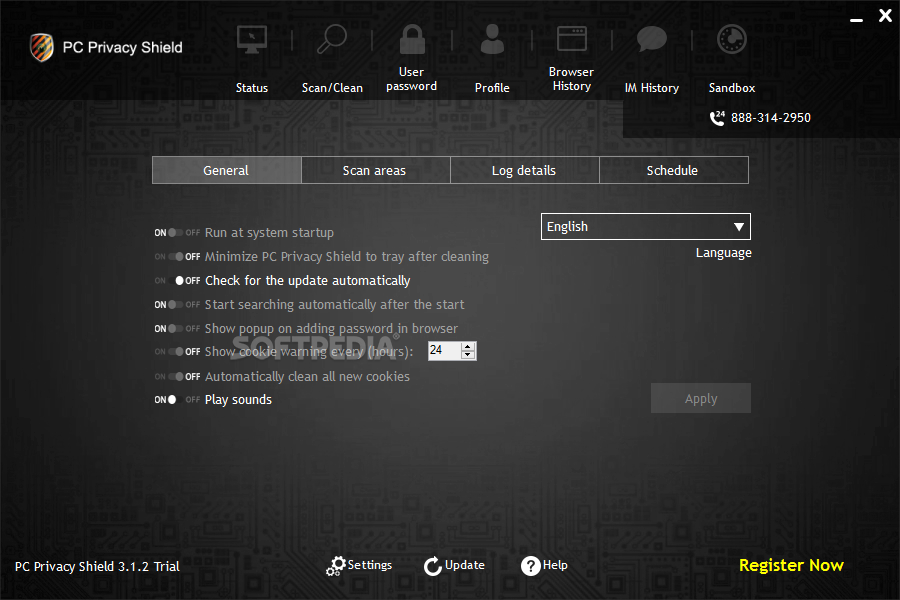This screenshot has width=900, height=600.
Task: Click the Settings gear icon
Action: [336, 566]
